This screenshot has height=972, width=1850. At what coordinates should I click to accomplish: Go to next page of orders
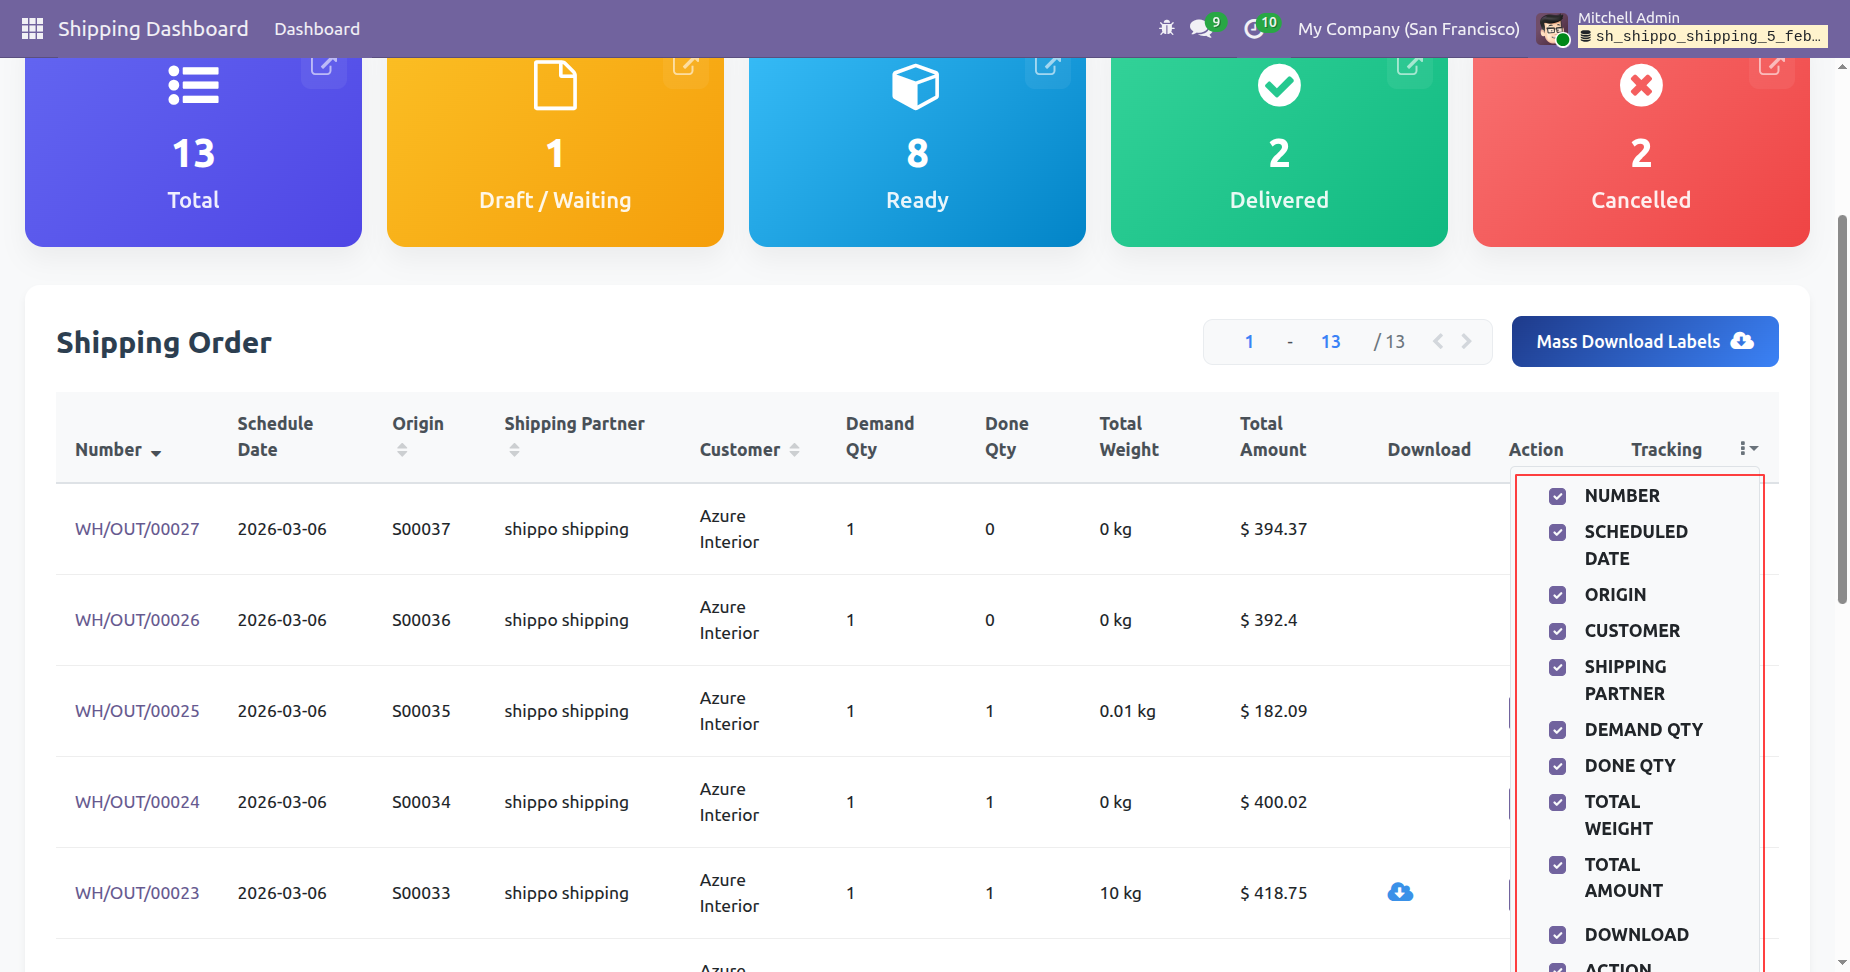click(1466, 342)
